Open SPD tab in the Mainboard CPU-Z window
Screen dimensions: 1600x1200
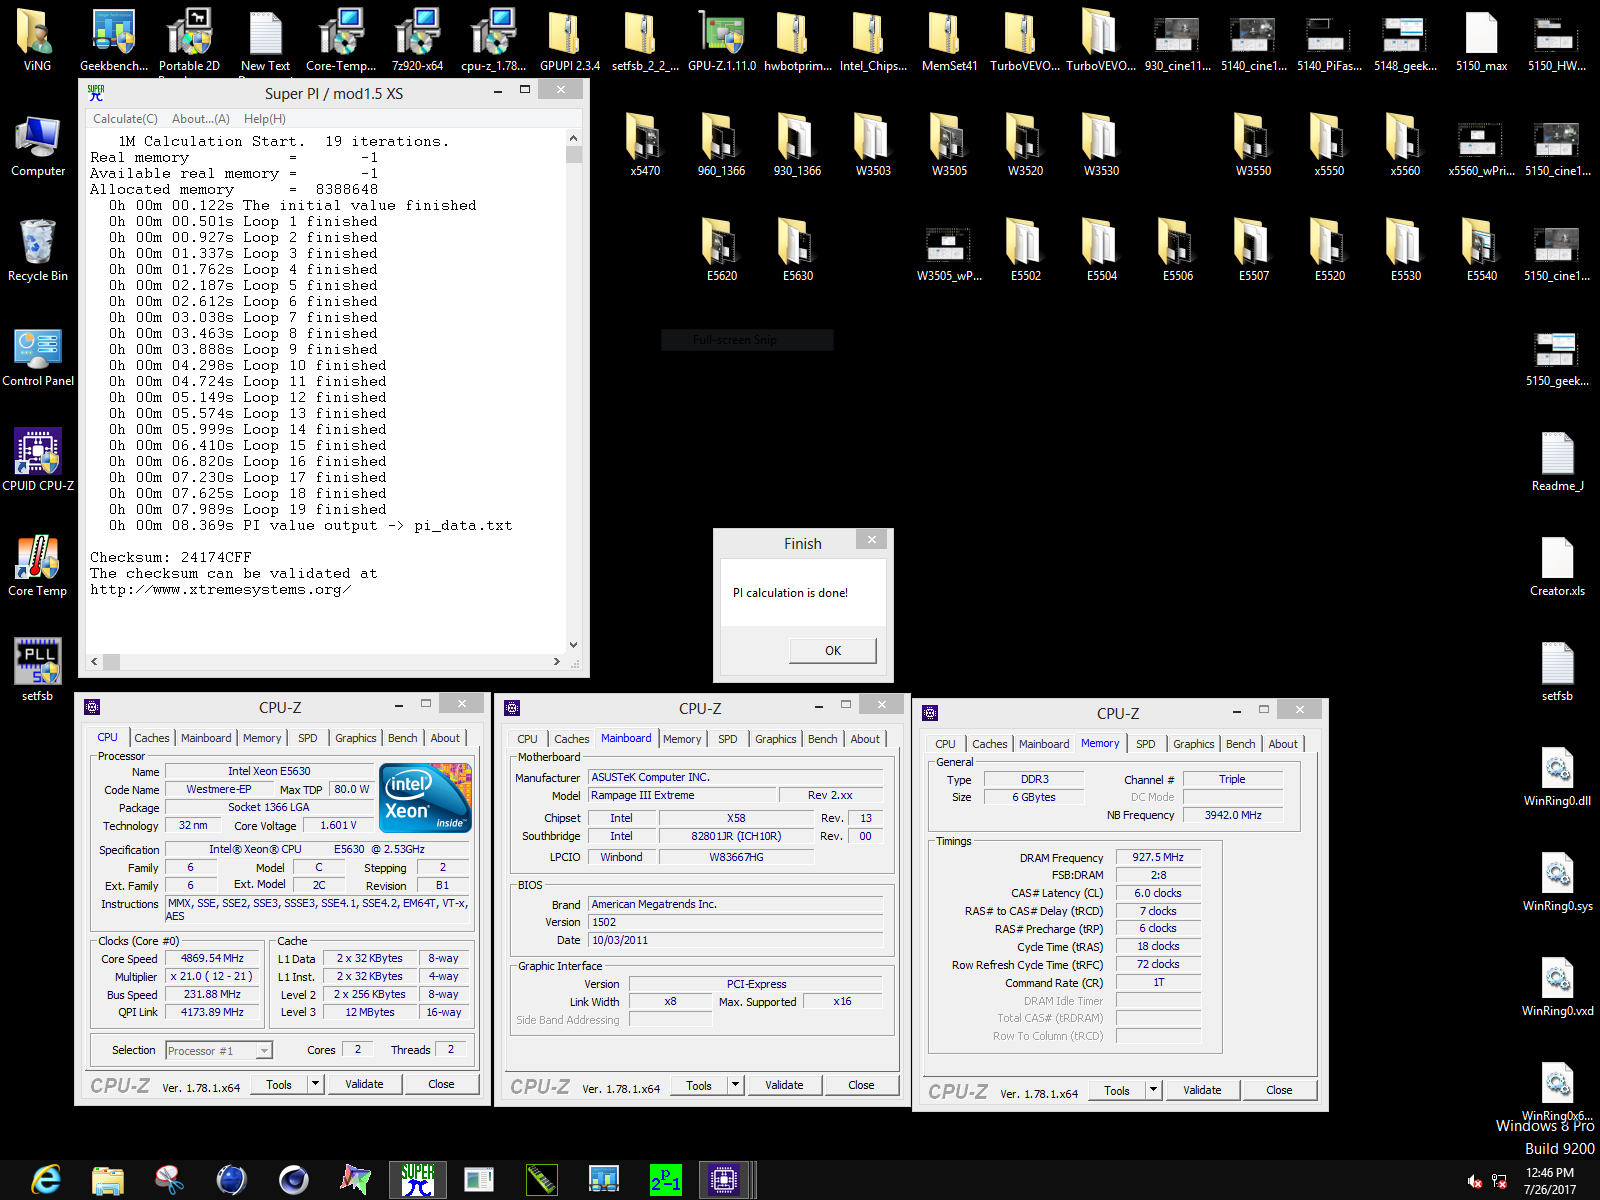pyautogui.click(x=728, y=739)
